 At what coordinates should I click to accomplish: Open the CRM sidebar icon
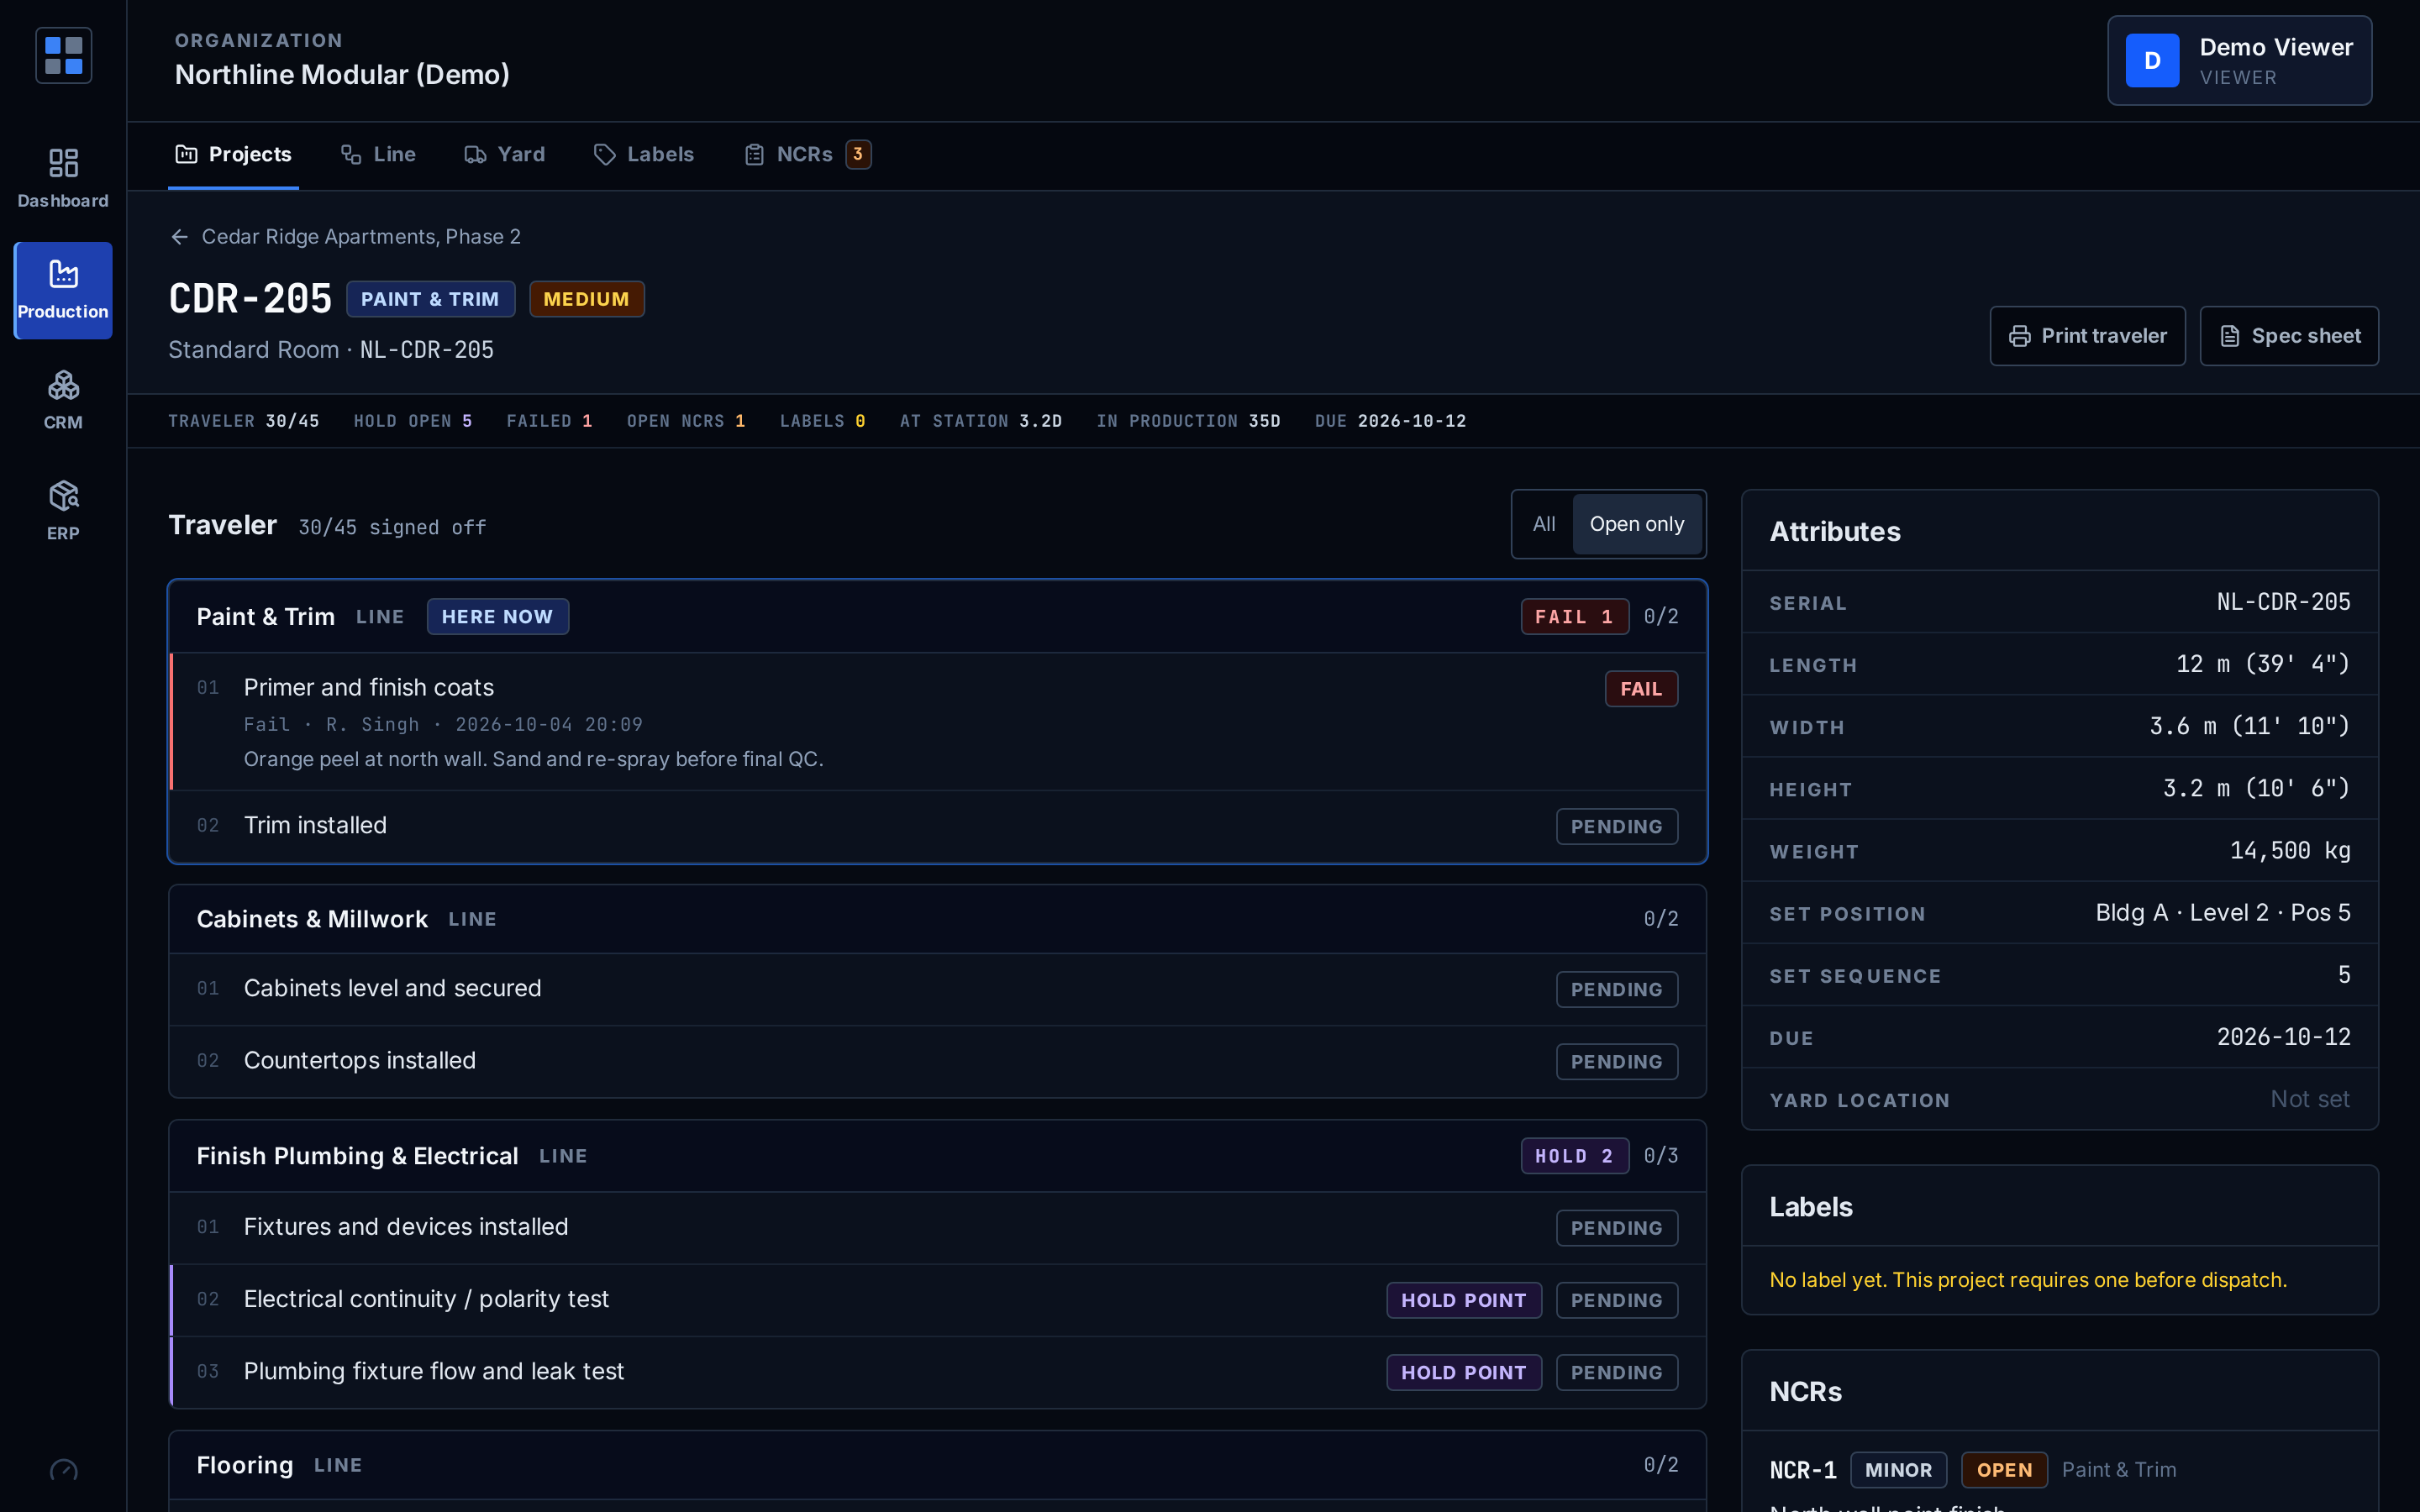pyautogui.click(x=63, y=385)
